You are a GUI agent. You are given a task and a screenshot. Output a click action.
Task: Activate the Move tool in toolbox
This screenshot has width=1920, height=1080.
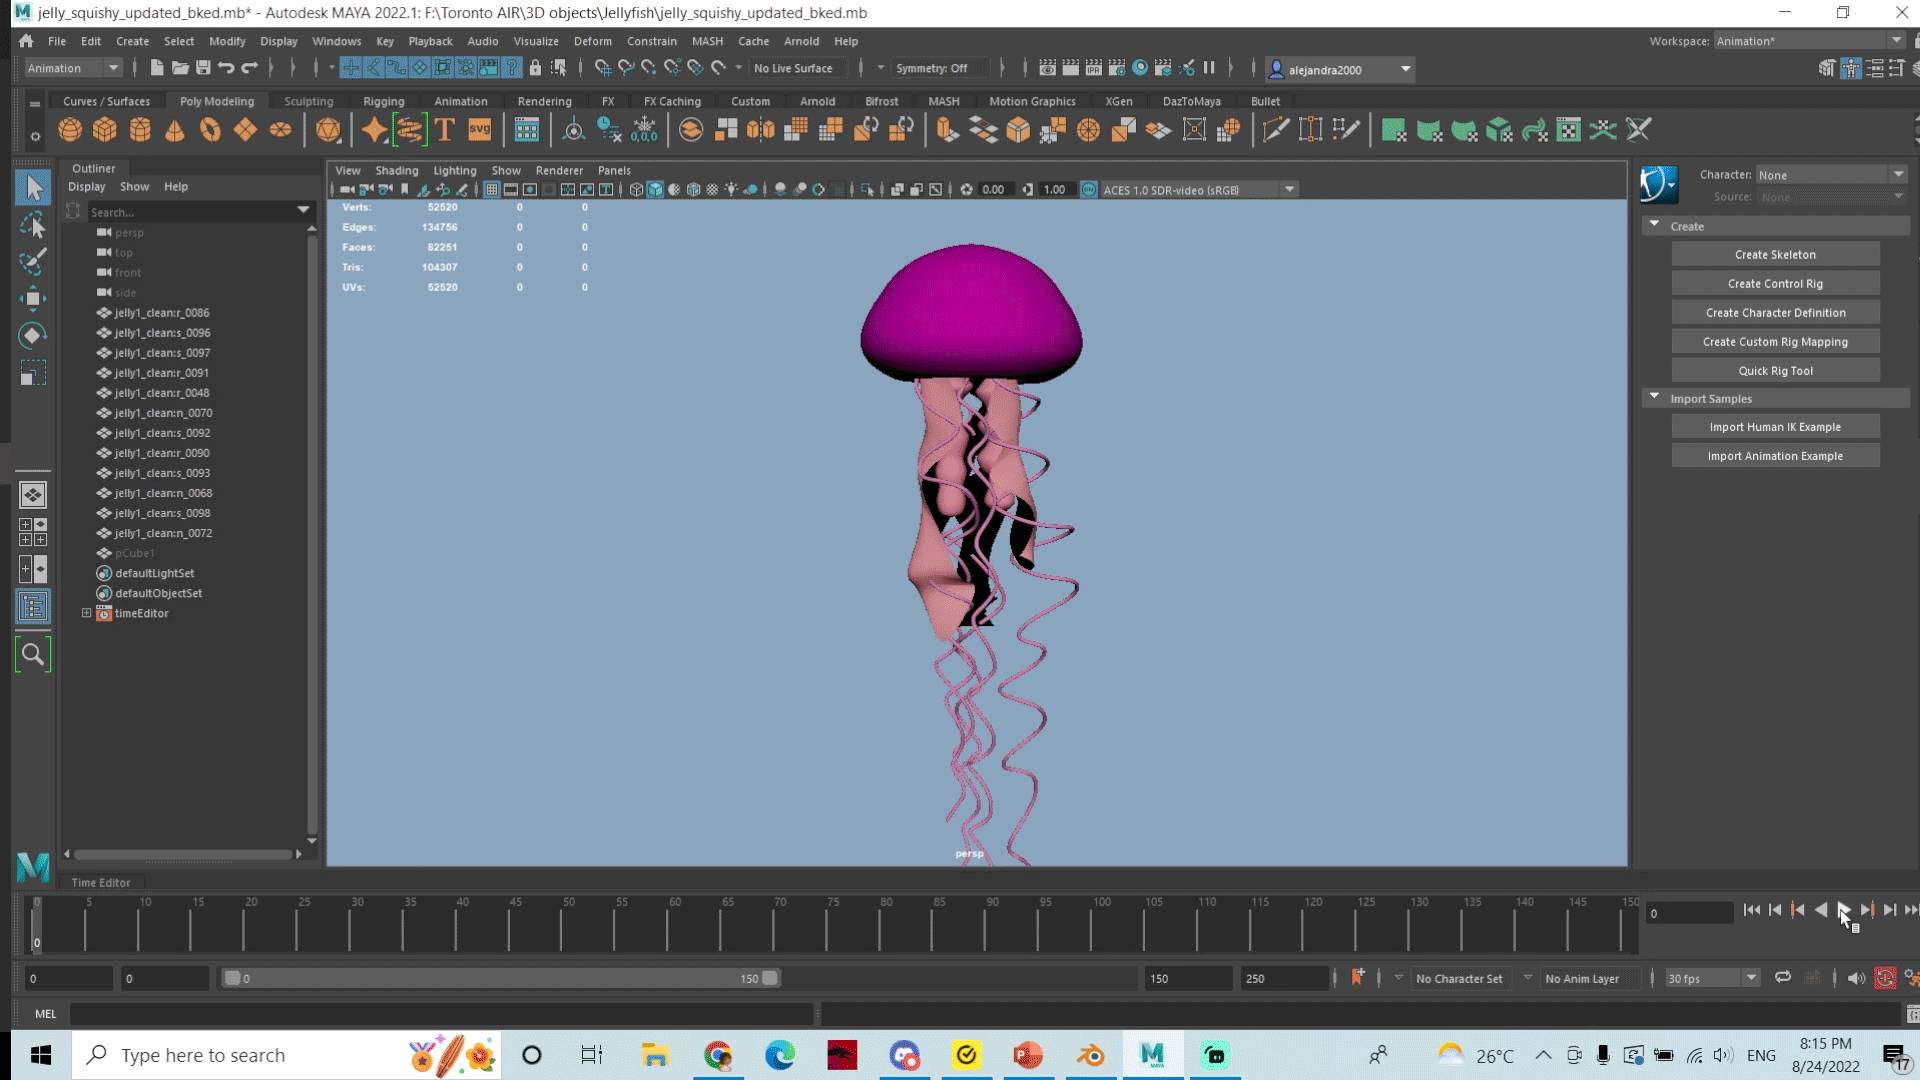(x=33, y=299)
